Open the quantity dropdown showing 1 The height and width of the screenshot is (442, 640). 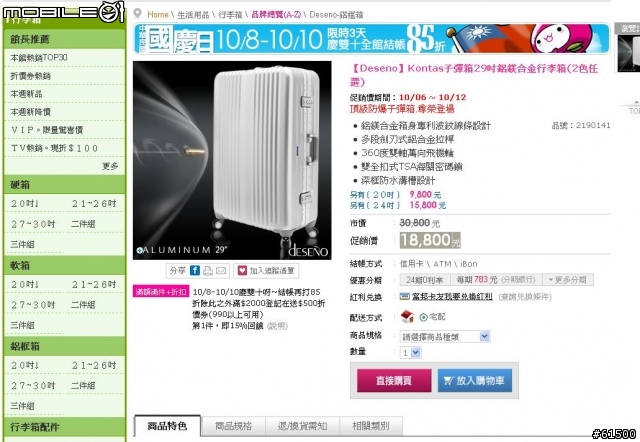410,353
